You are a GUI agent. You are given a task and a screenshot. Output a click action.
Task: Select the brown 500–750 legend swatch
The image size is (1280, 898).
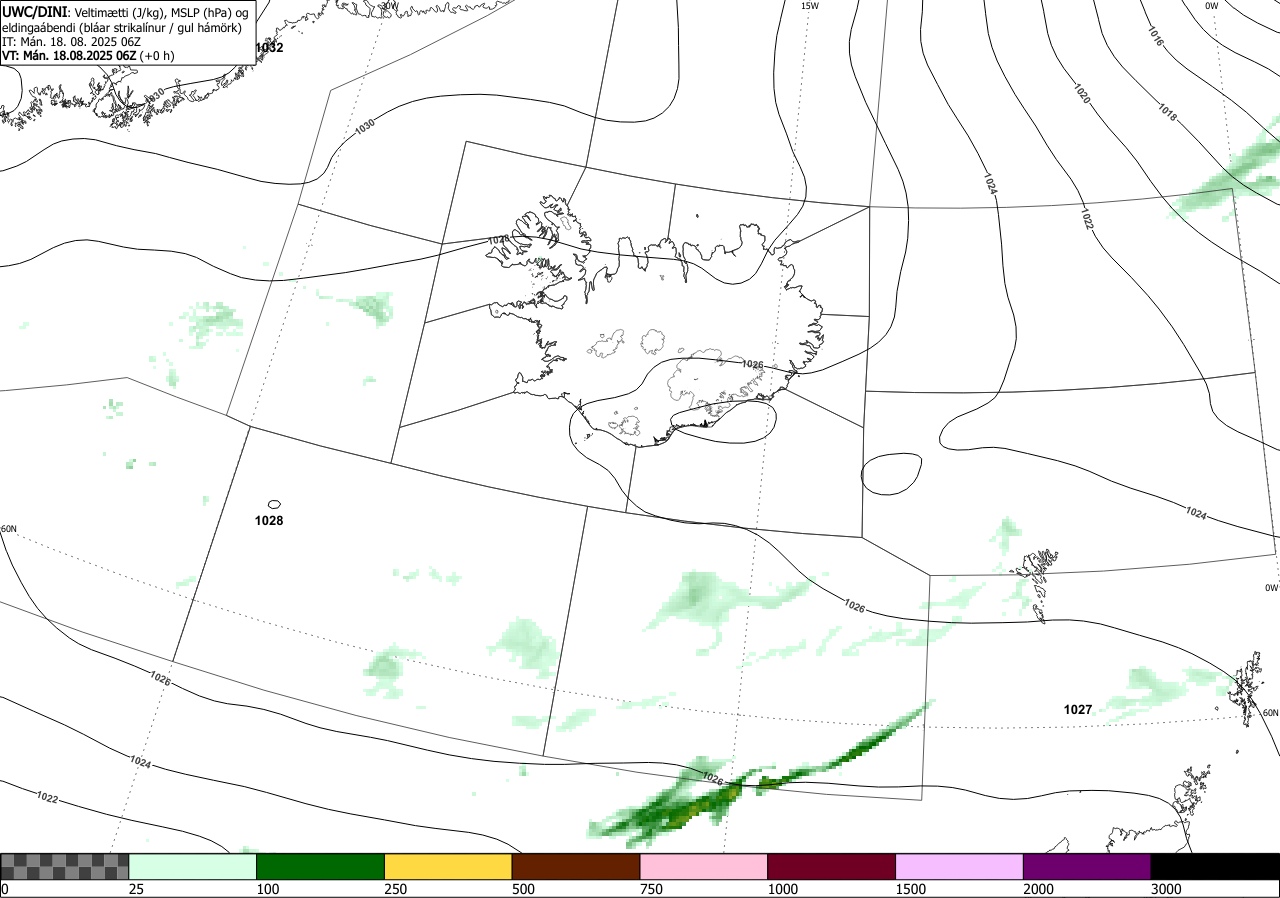[x=576, y=866]
